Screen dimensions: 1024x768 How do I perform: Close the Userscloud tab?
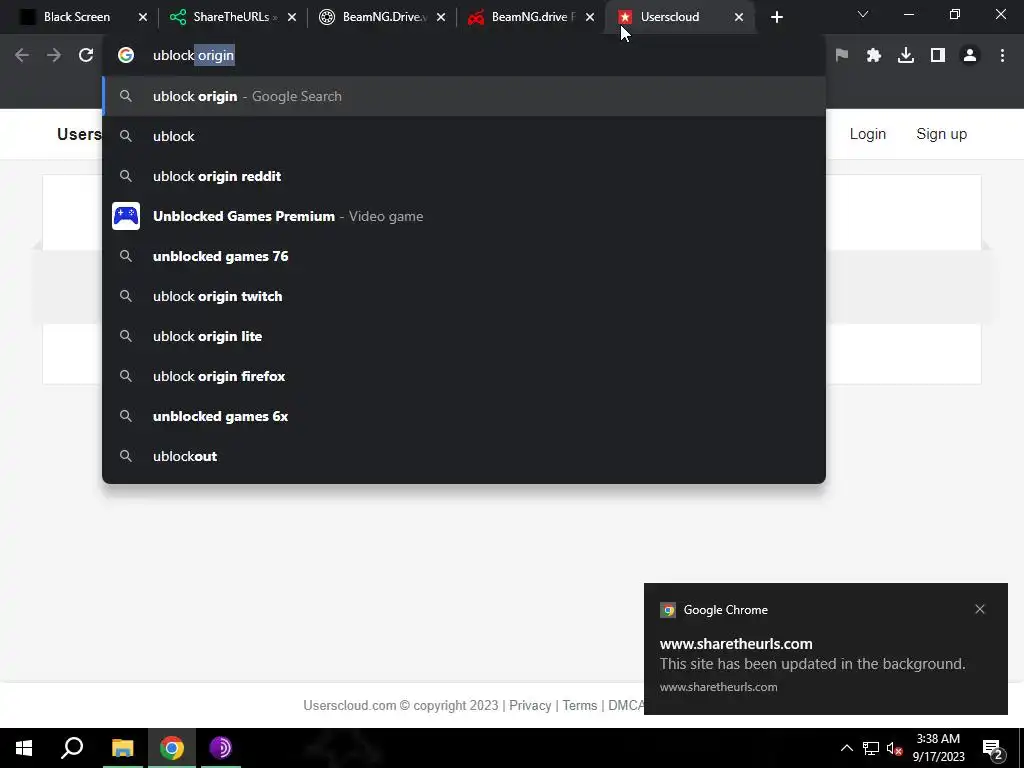(739, 18)
